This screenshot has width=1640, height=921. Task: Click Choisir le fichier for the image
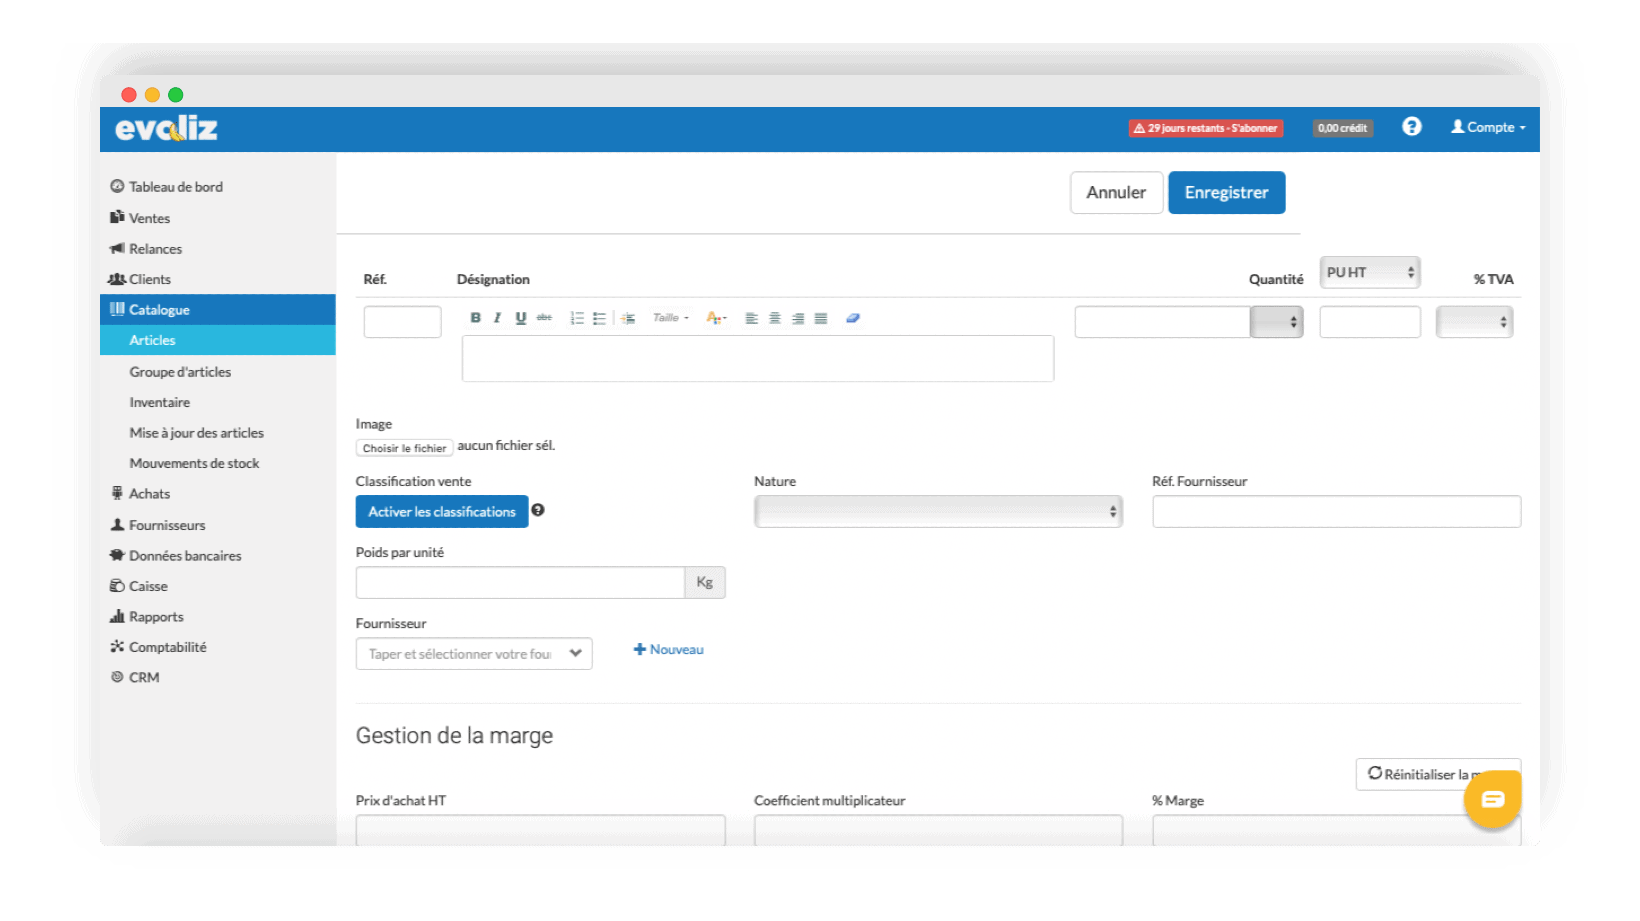pos(404,448)
